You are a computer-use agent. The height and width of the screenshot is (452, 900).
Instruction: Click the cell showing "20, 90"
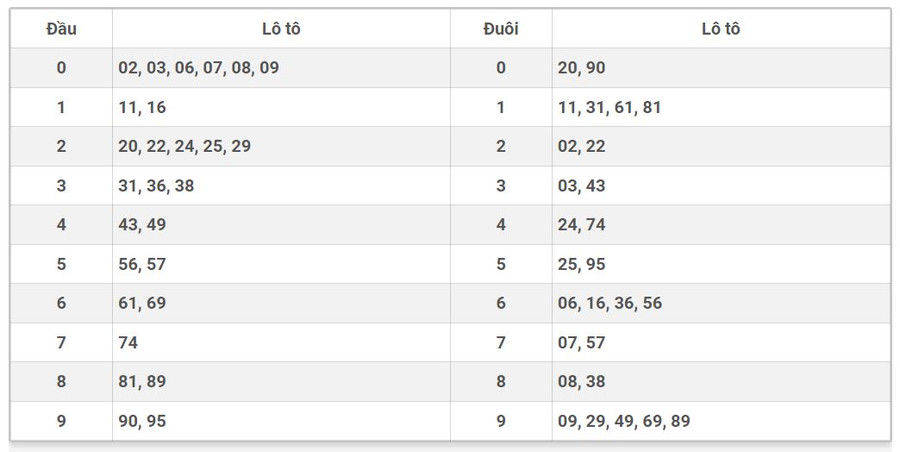[x=581, y=68]
